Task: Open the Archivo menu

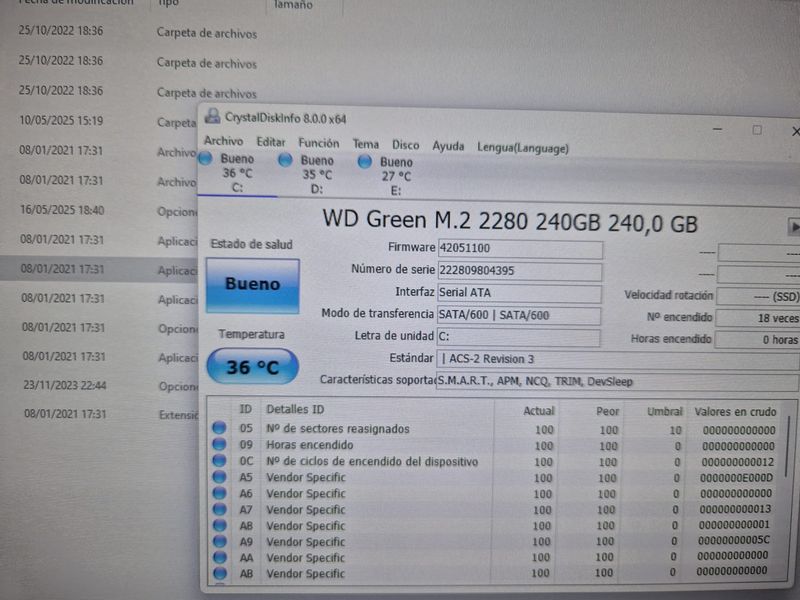Action: [x=223, y=141]
